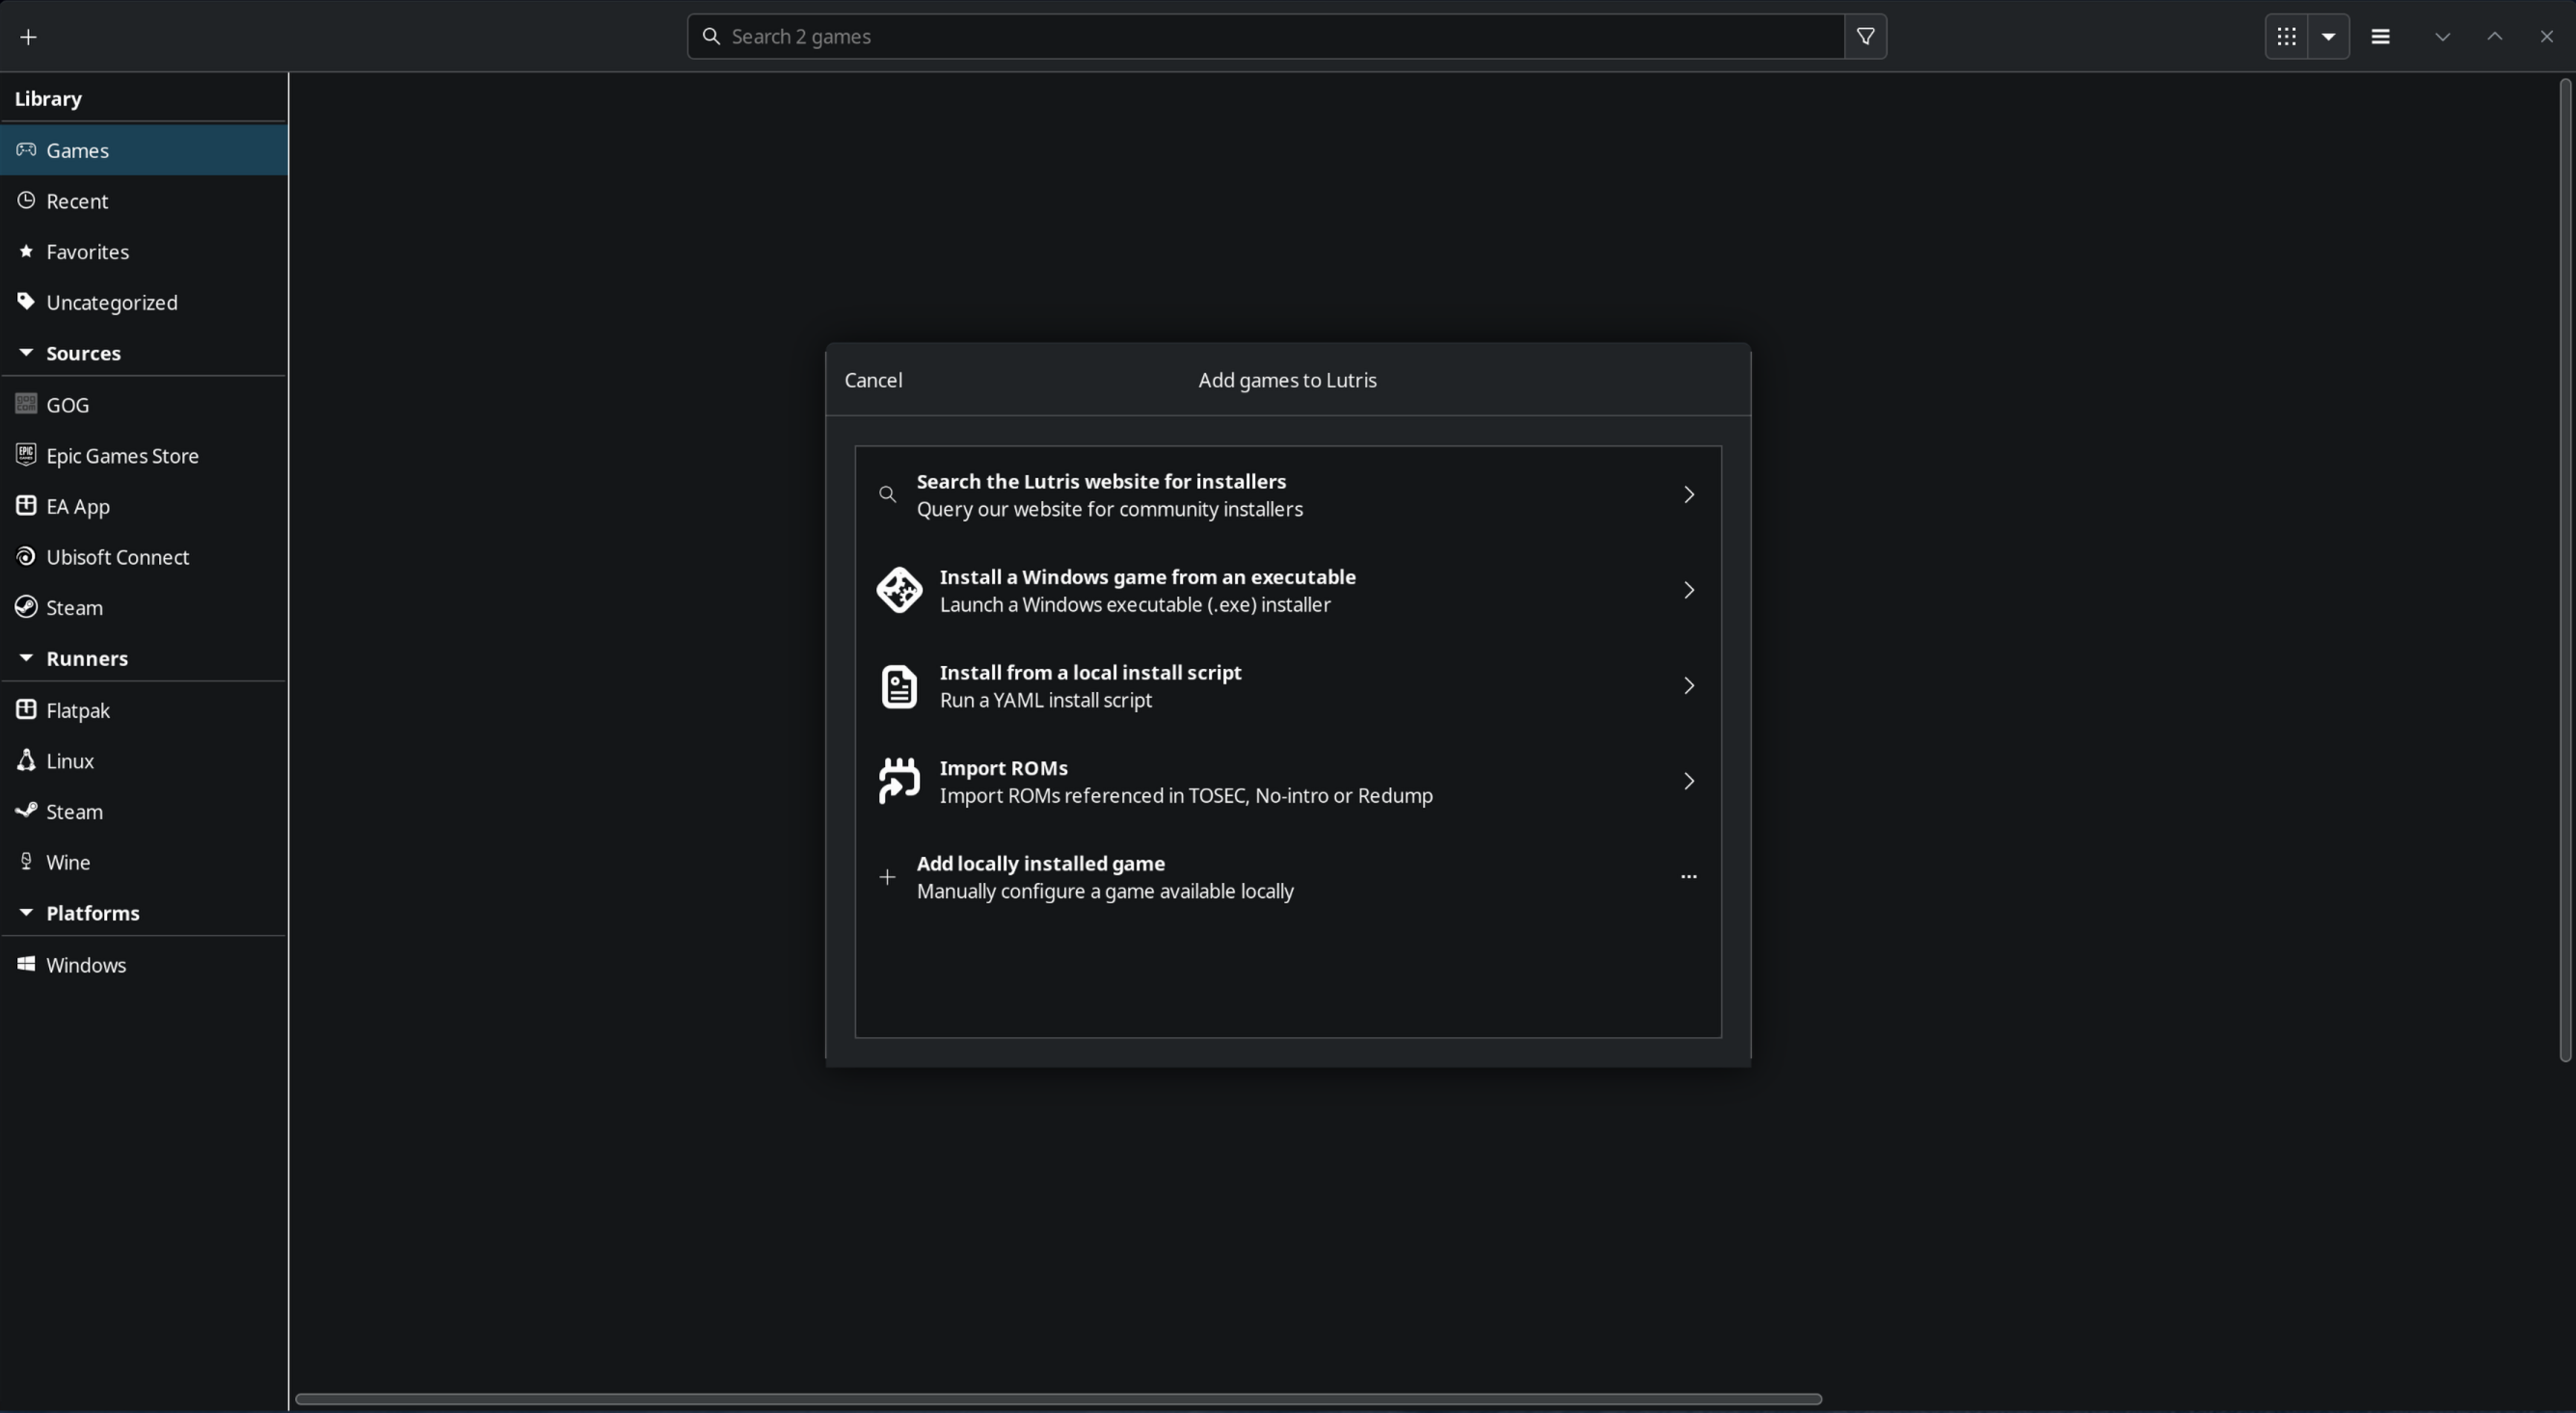The width and height of the screenshot is (2576, 1413).
Task: Open the hamburger main menu
Action: (2380, 37)
